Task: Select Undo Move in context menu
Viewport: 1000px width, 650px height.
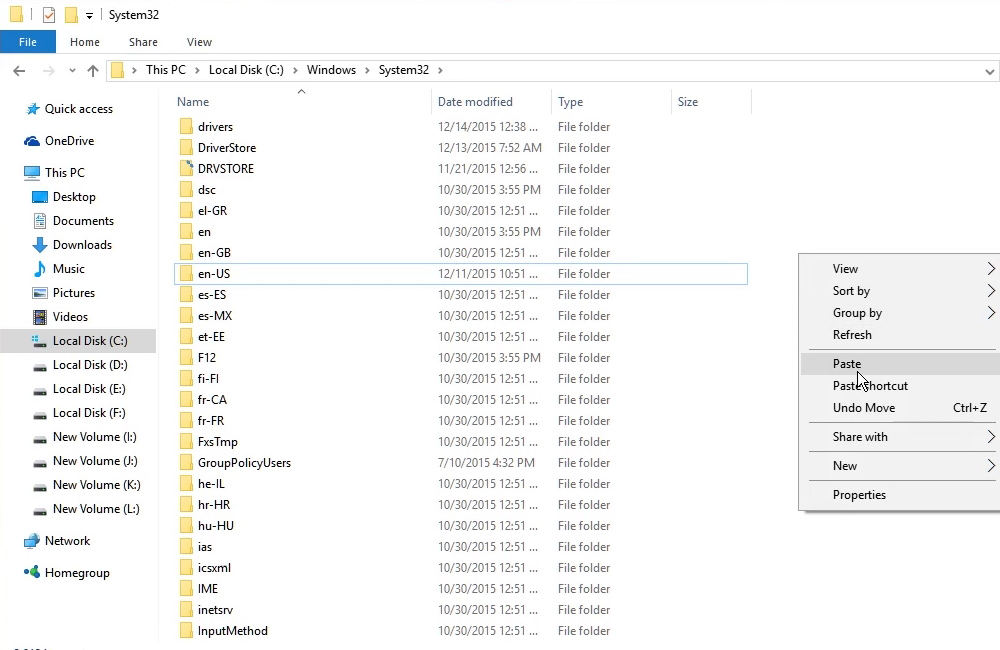Action: point(899,408)
